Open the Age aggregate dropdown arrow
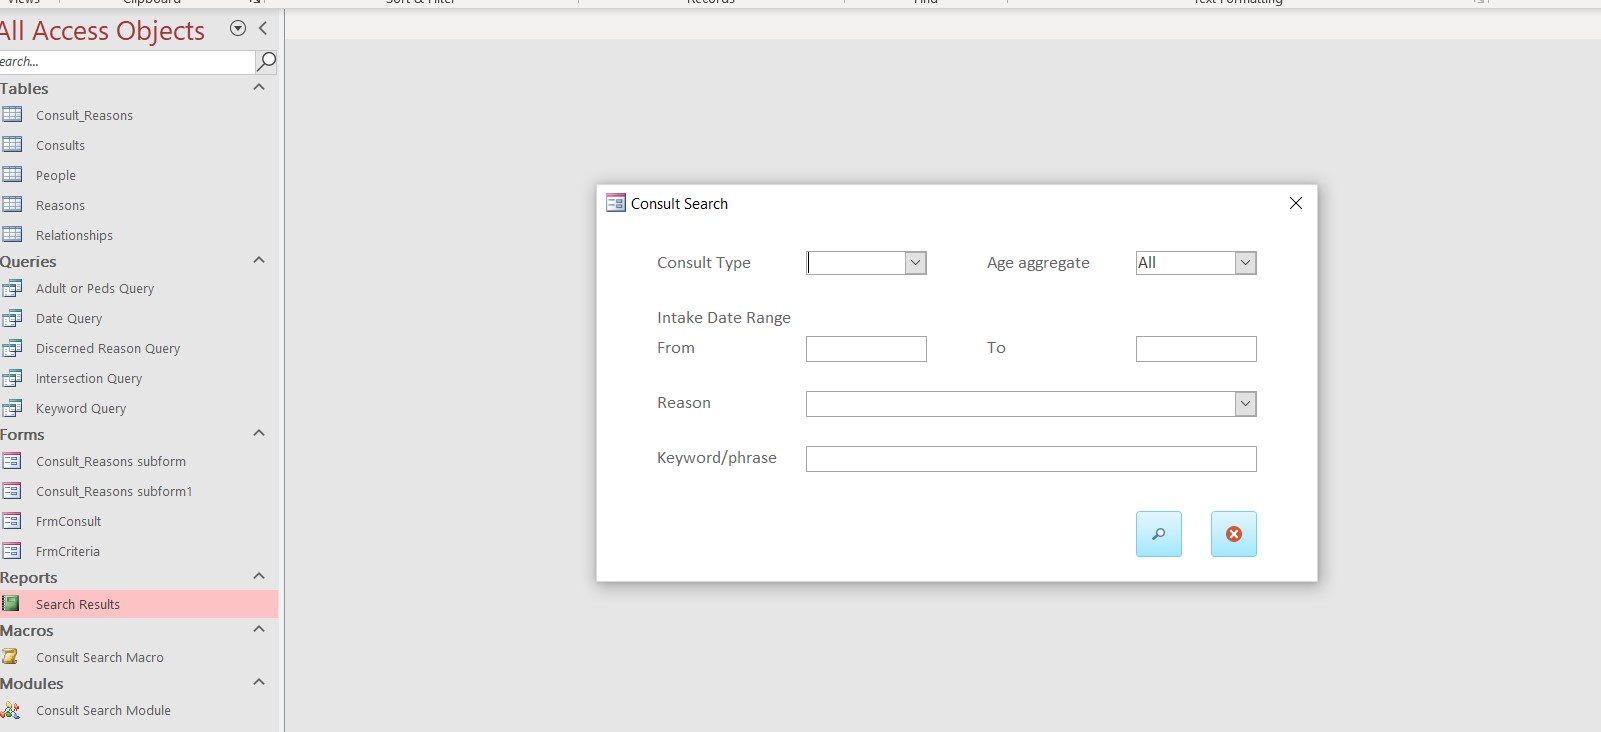The width and height of the screenshot is (1601, 732). pos(1245,263)
